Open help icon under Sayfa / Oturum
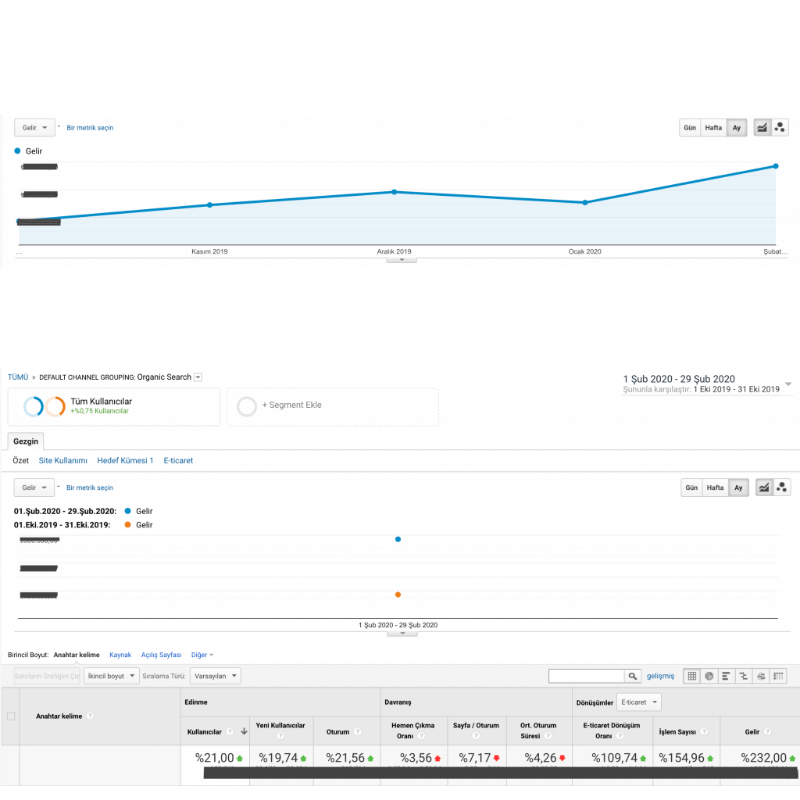Screen dimensions: 800x800 pos(476,736)
